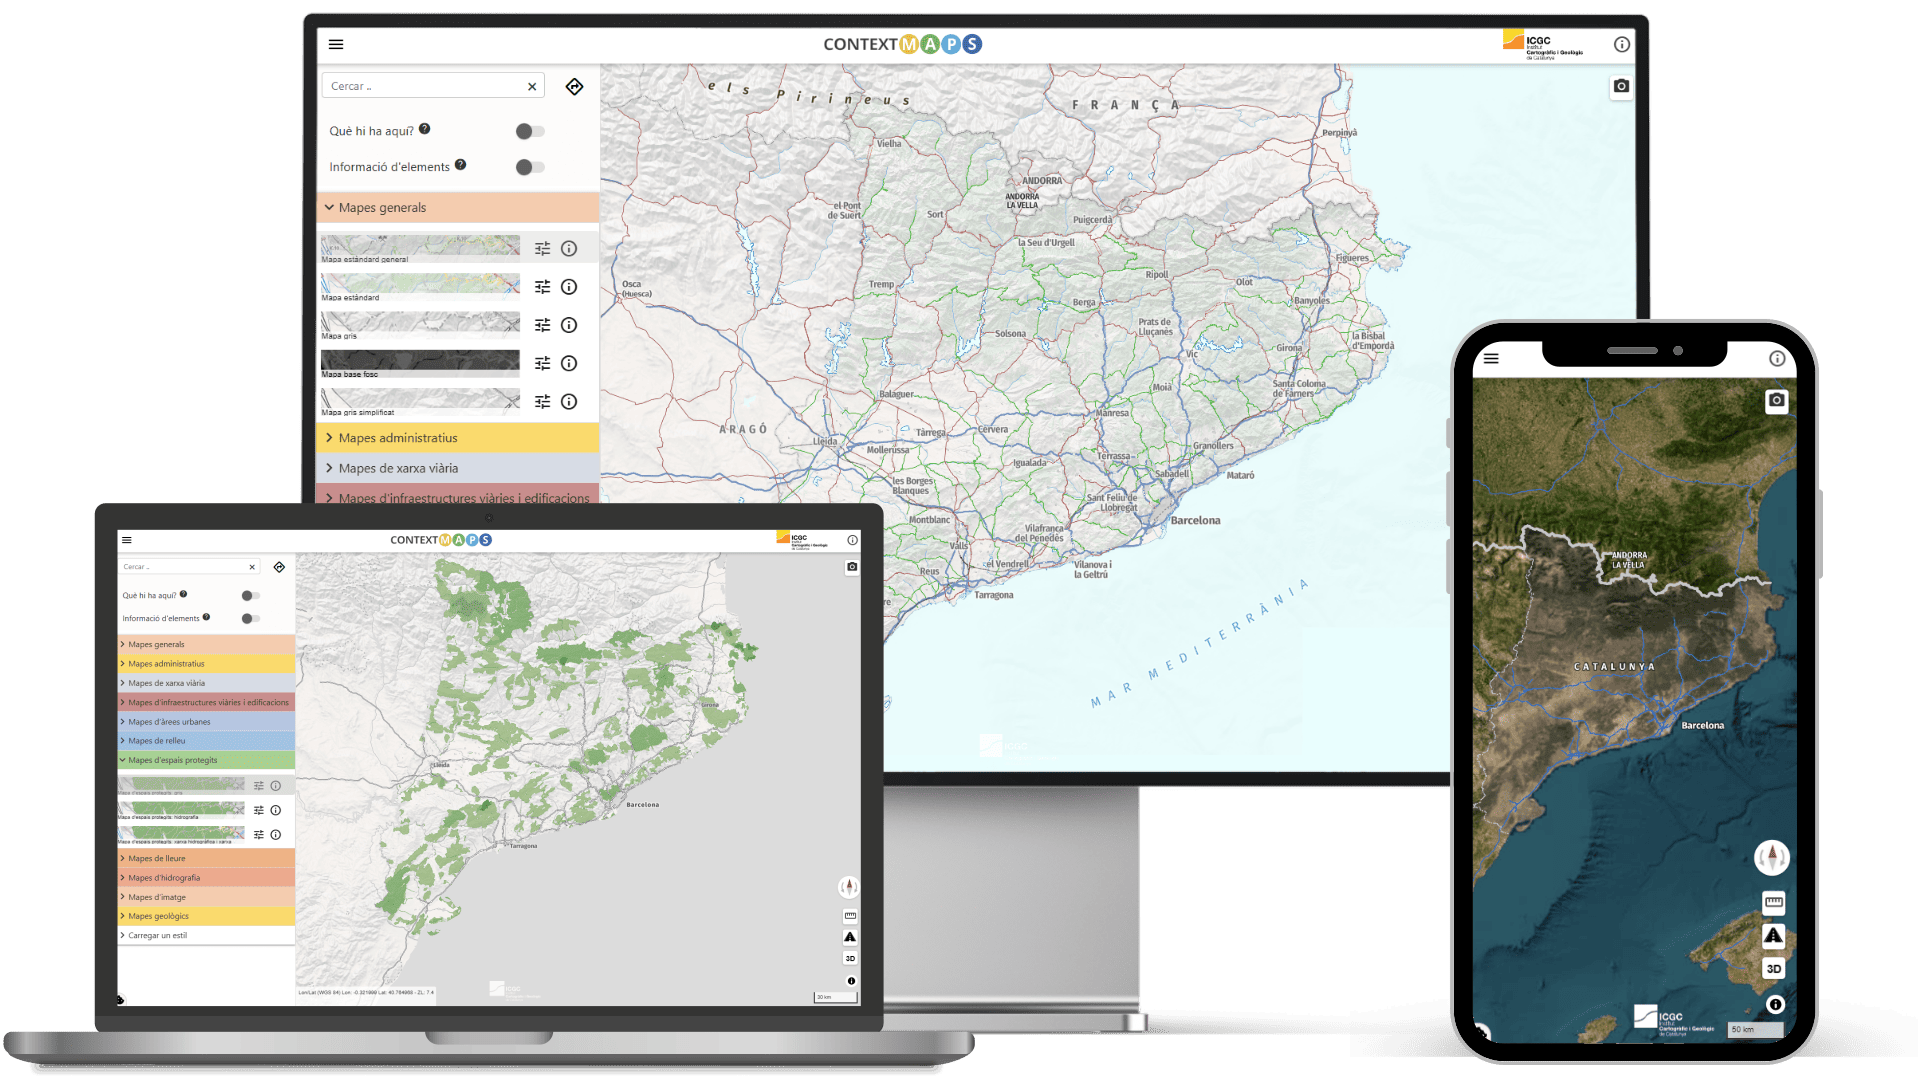The image size is (1920, 1080).
Task: Clear the search field with the X button
Action: click(531, 86)
